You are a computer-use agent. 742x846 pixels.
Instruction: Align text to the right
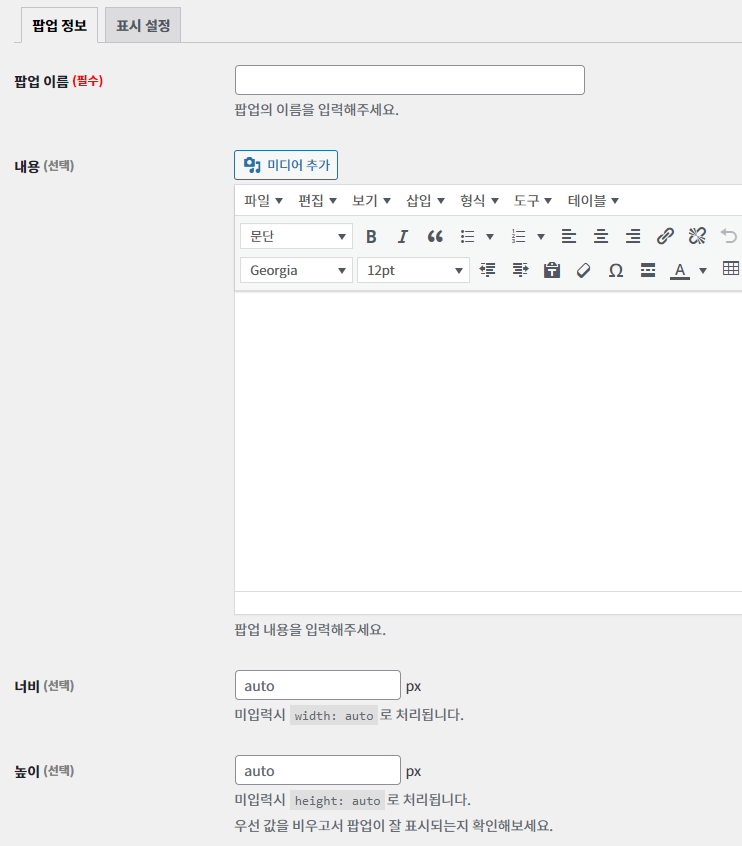633,236
